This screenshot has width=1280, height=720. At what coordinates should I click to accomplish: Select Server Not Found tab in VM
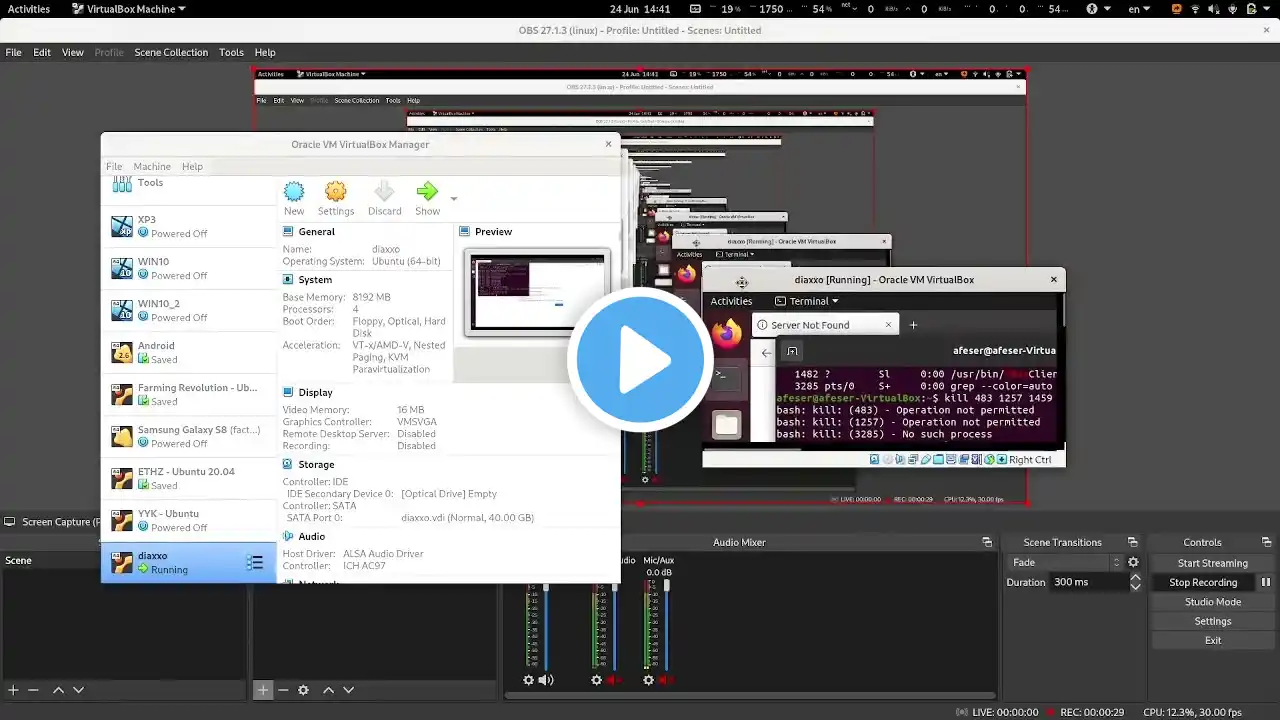pyautogui.click(x=825, y=325)
